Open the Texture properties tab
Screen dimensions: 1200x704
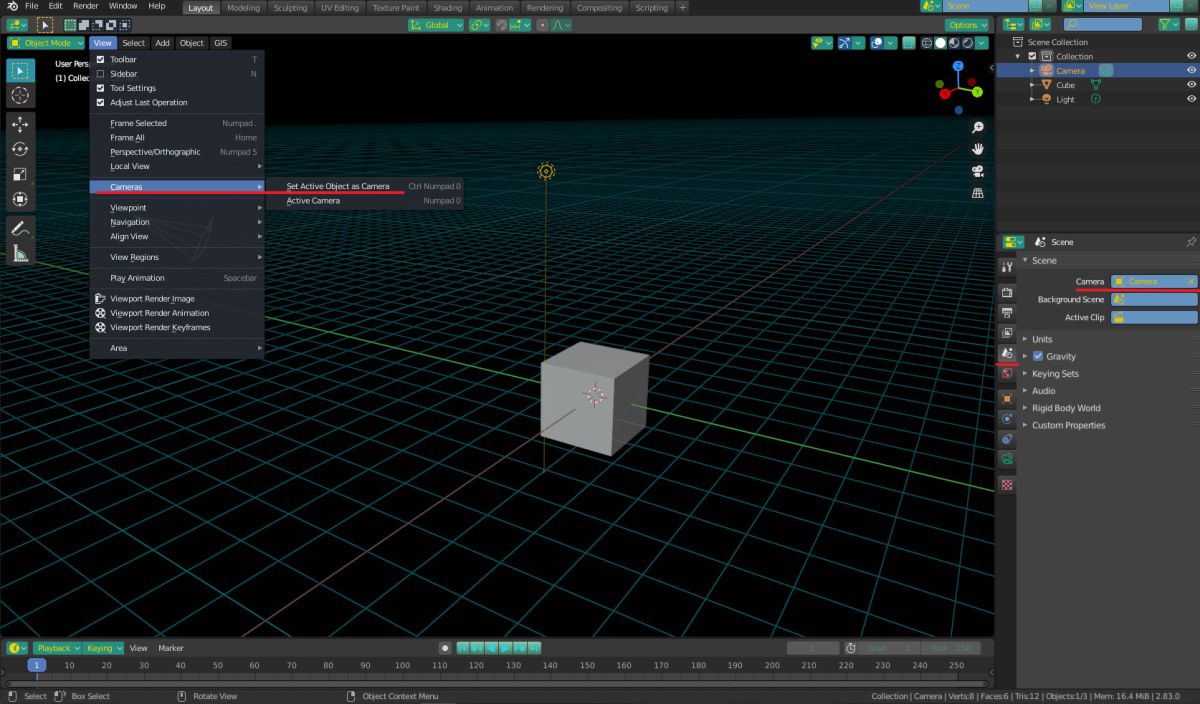[1007, 484]
